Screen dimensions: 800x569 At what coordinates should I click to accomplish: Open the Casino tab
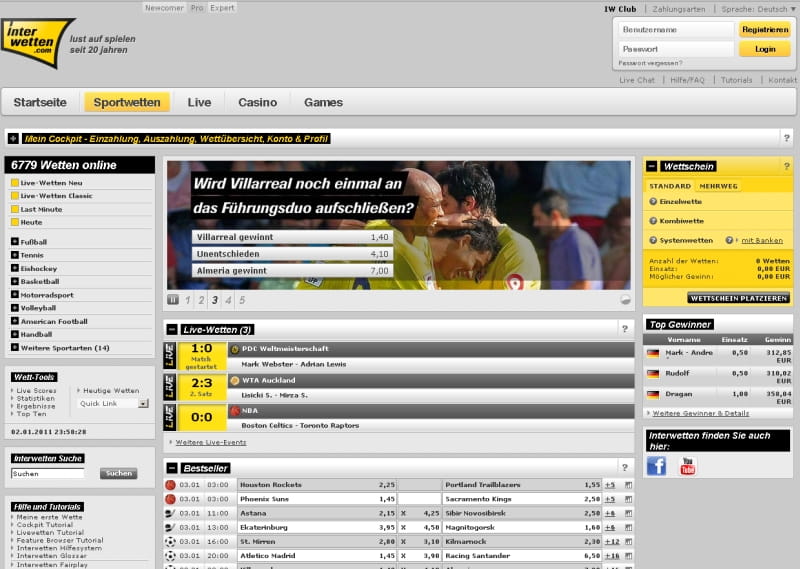(x=258, y=102)
